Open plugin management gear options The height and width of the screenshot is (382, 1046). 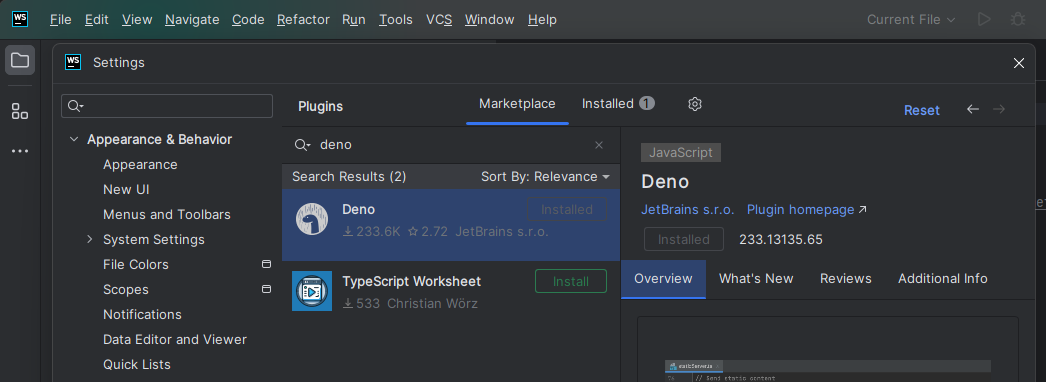coord(695,103)
